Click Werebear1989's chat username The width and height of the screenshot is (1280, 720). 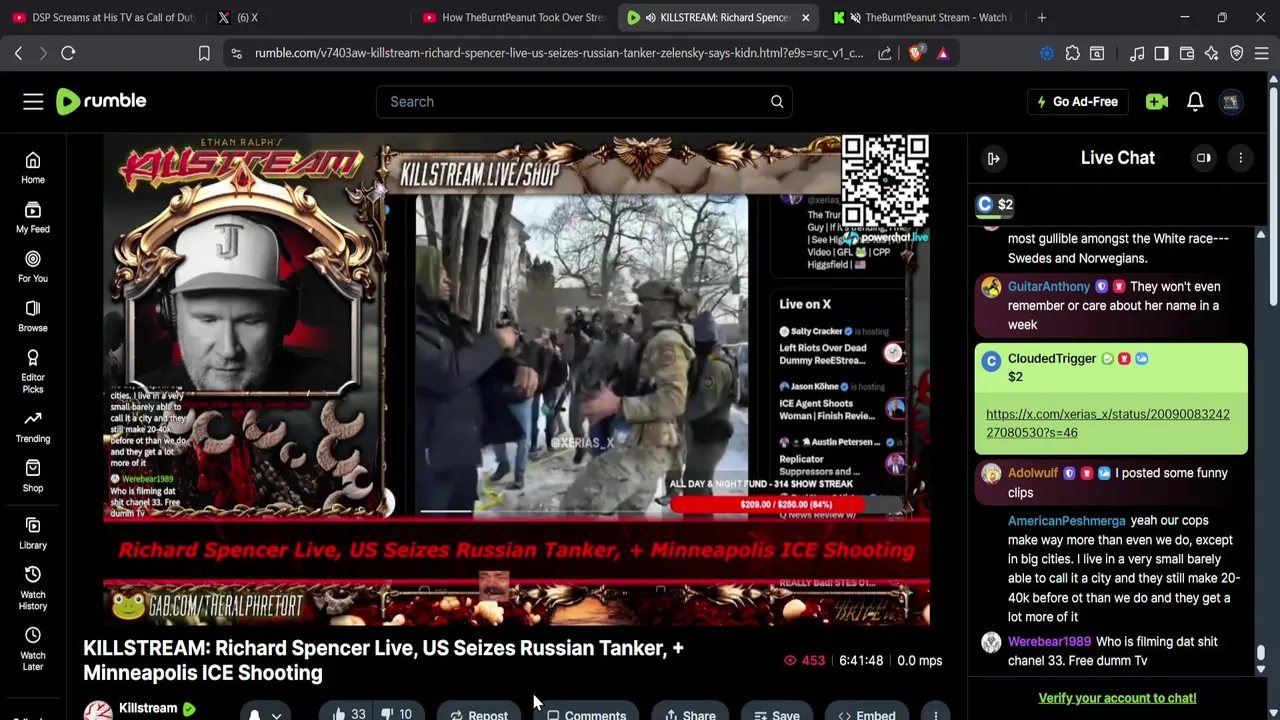point(1049,642)
